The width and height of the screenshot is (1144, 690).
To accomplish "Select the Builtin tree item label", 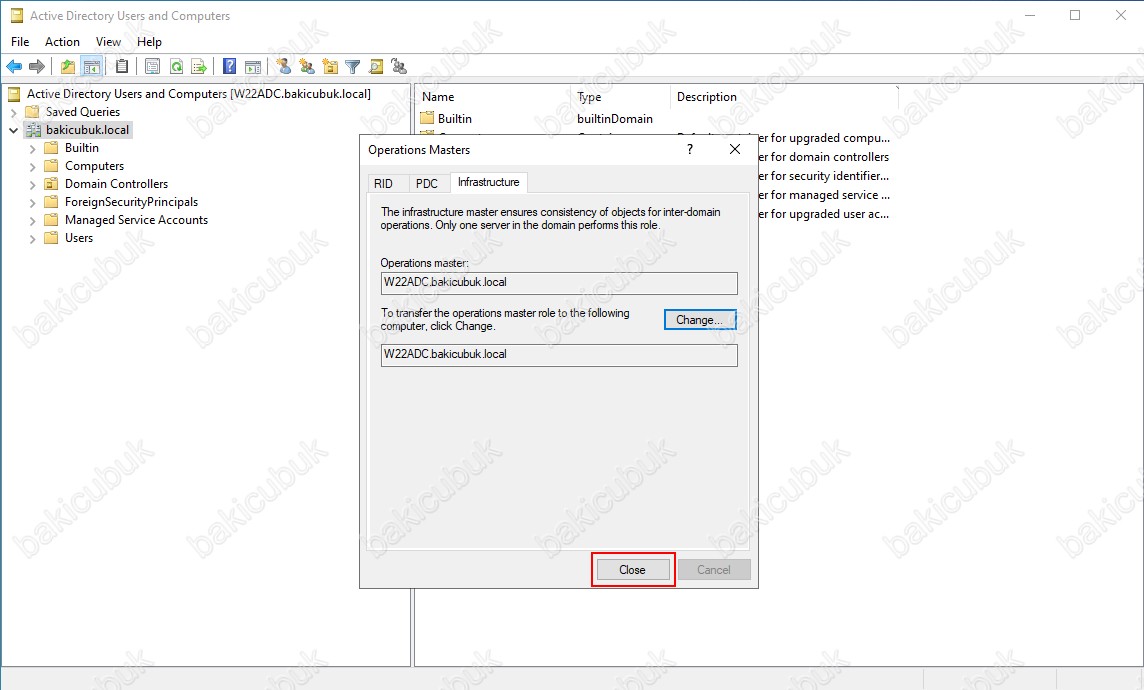I will [x=82, y=148].
